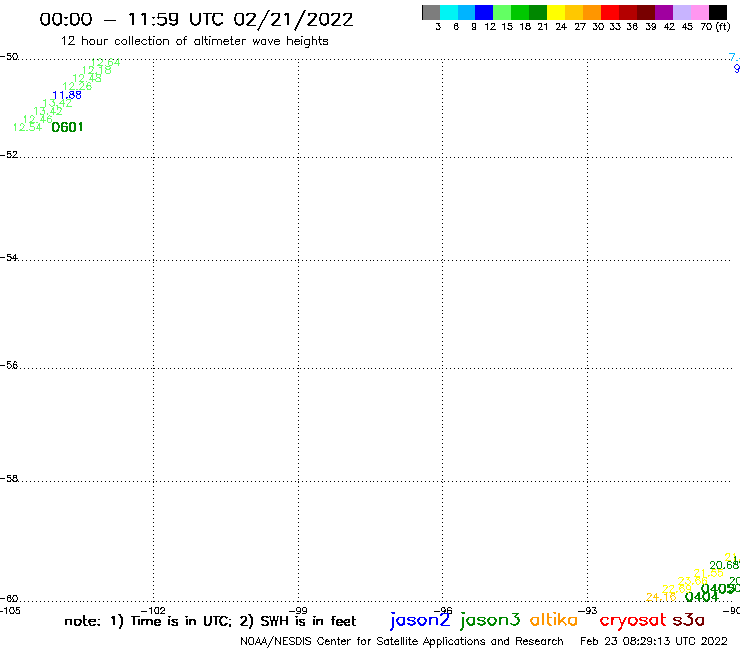Click the title '00:00 – 11:59 UTC 02/21/2022'
740x650 pixels.
196,19
